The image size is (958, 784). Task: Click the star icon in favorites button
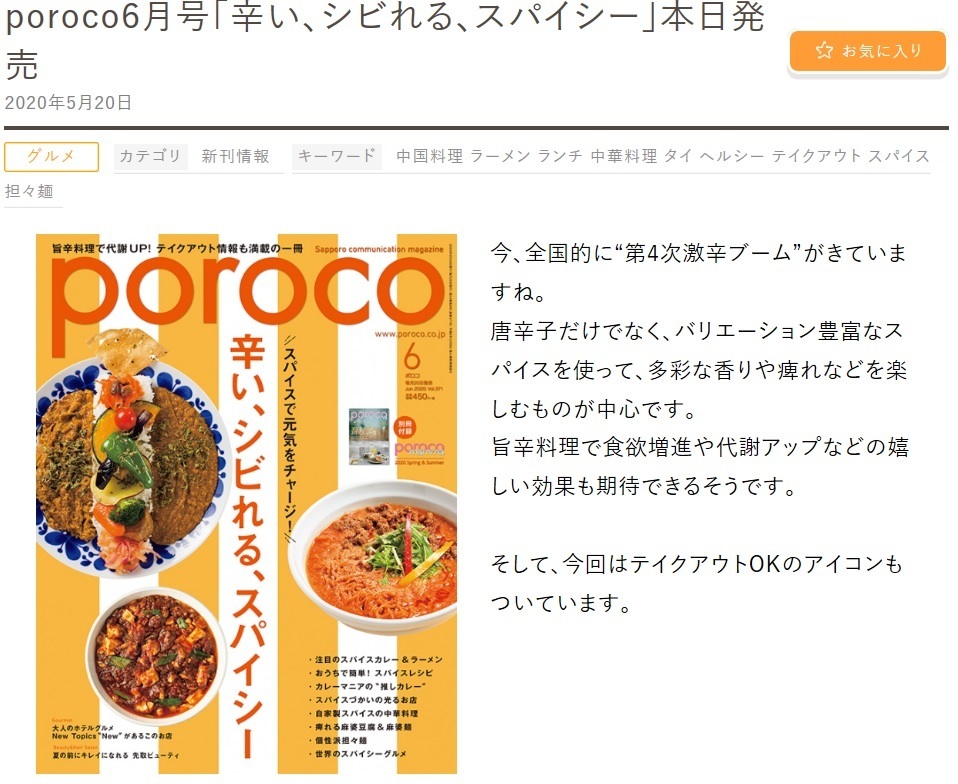(824, 50)
